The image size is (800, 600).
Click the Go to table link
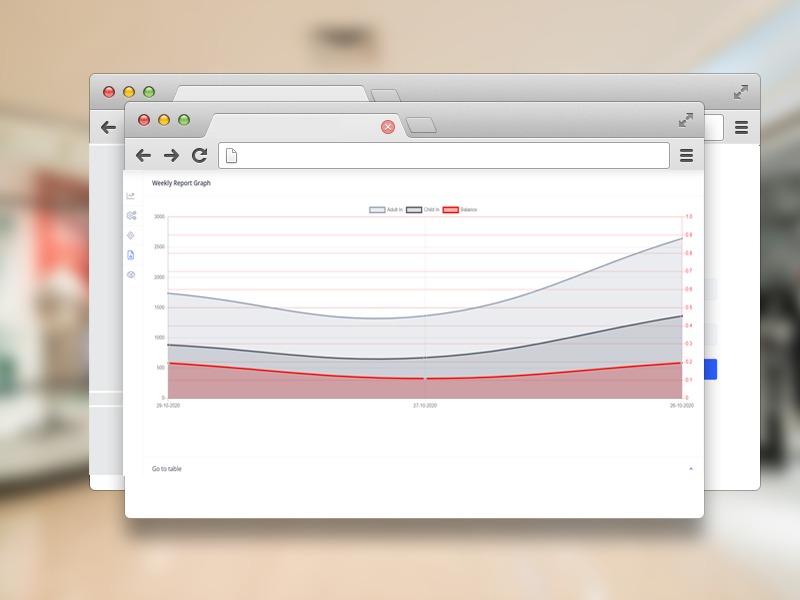tap(167, 469)
